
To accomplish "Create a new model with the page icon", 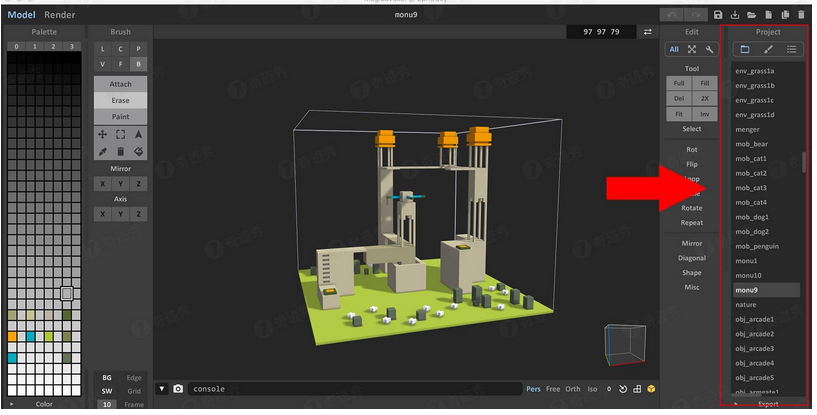I will click(x=769, y=15).
